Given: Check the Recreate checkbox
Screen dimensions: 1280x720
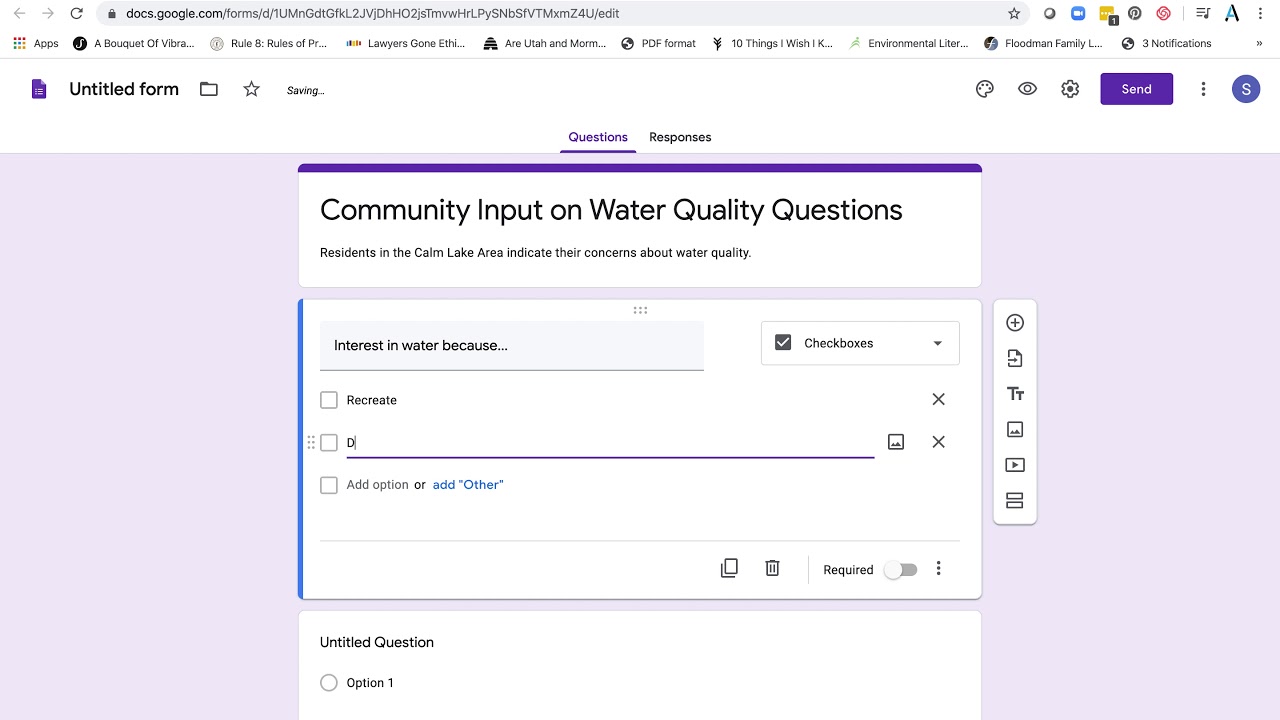Looking at the screenshot, I should [x=329, y=400].
